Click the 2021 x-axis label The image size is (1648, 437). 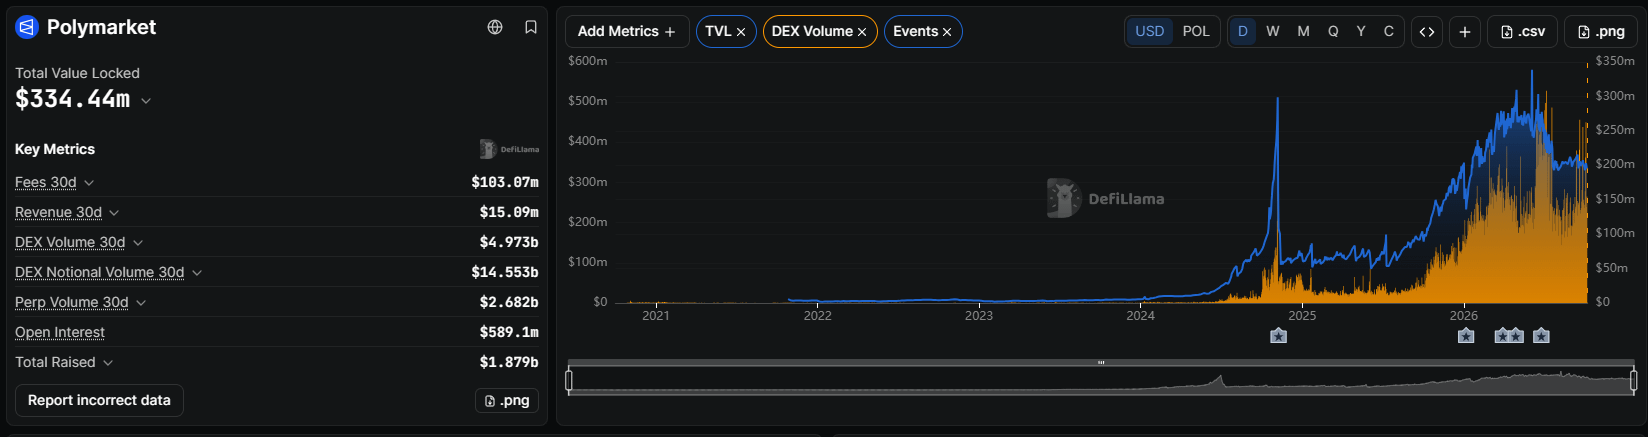click(x=656, y=316)
